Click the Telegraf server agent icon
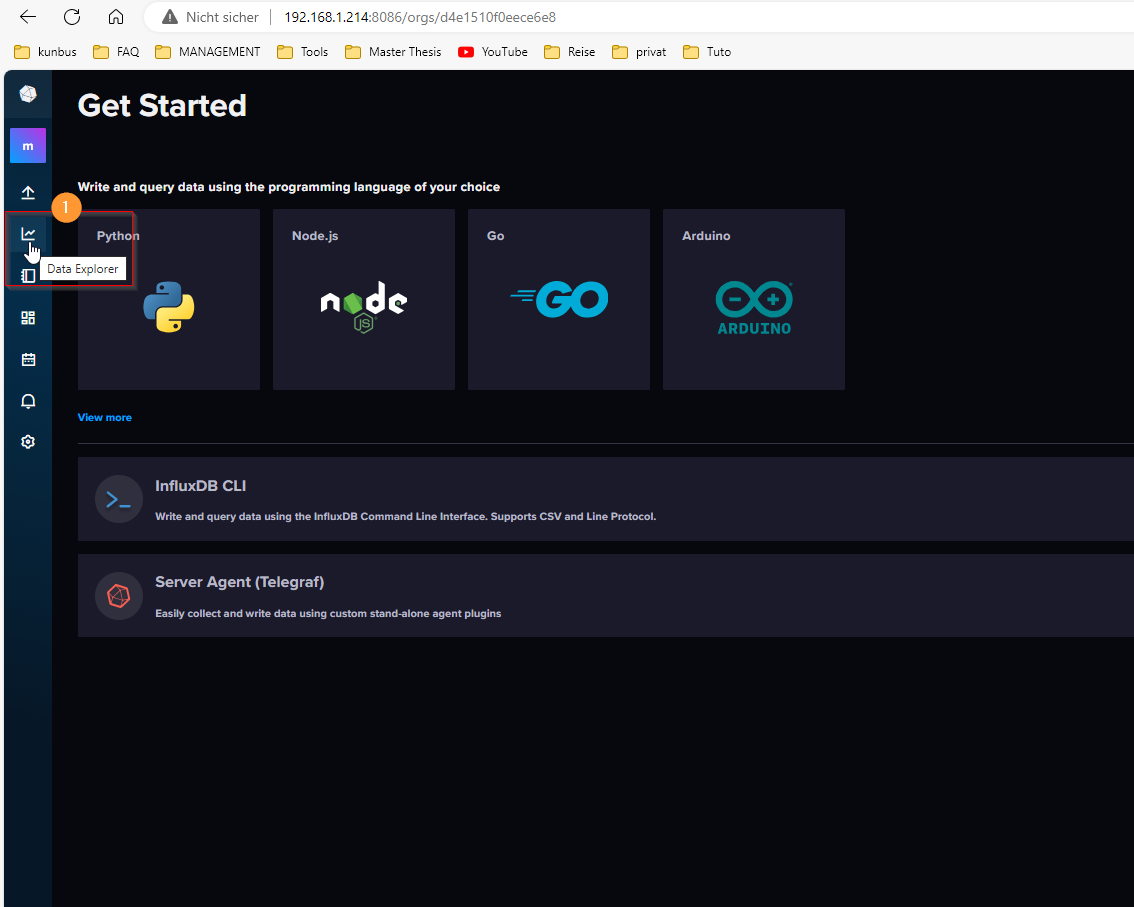The image size is (1134, 907). 119,596
